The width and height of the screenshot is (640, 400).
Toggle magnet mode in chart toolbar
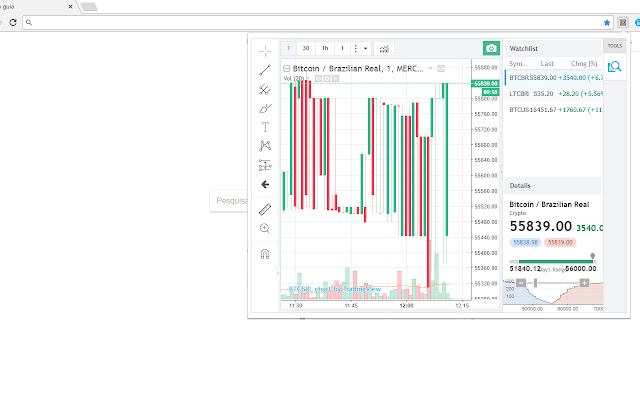click(265, 254)
